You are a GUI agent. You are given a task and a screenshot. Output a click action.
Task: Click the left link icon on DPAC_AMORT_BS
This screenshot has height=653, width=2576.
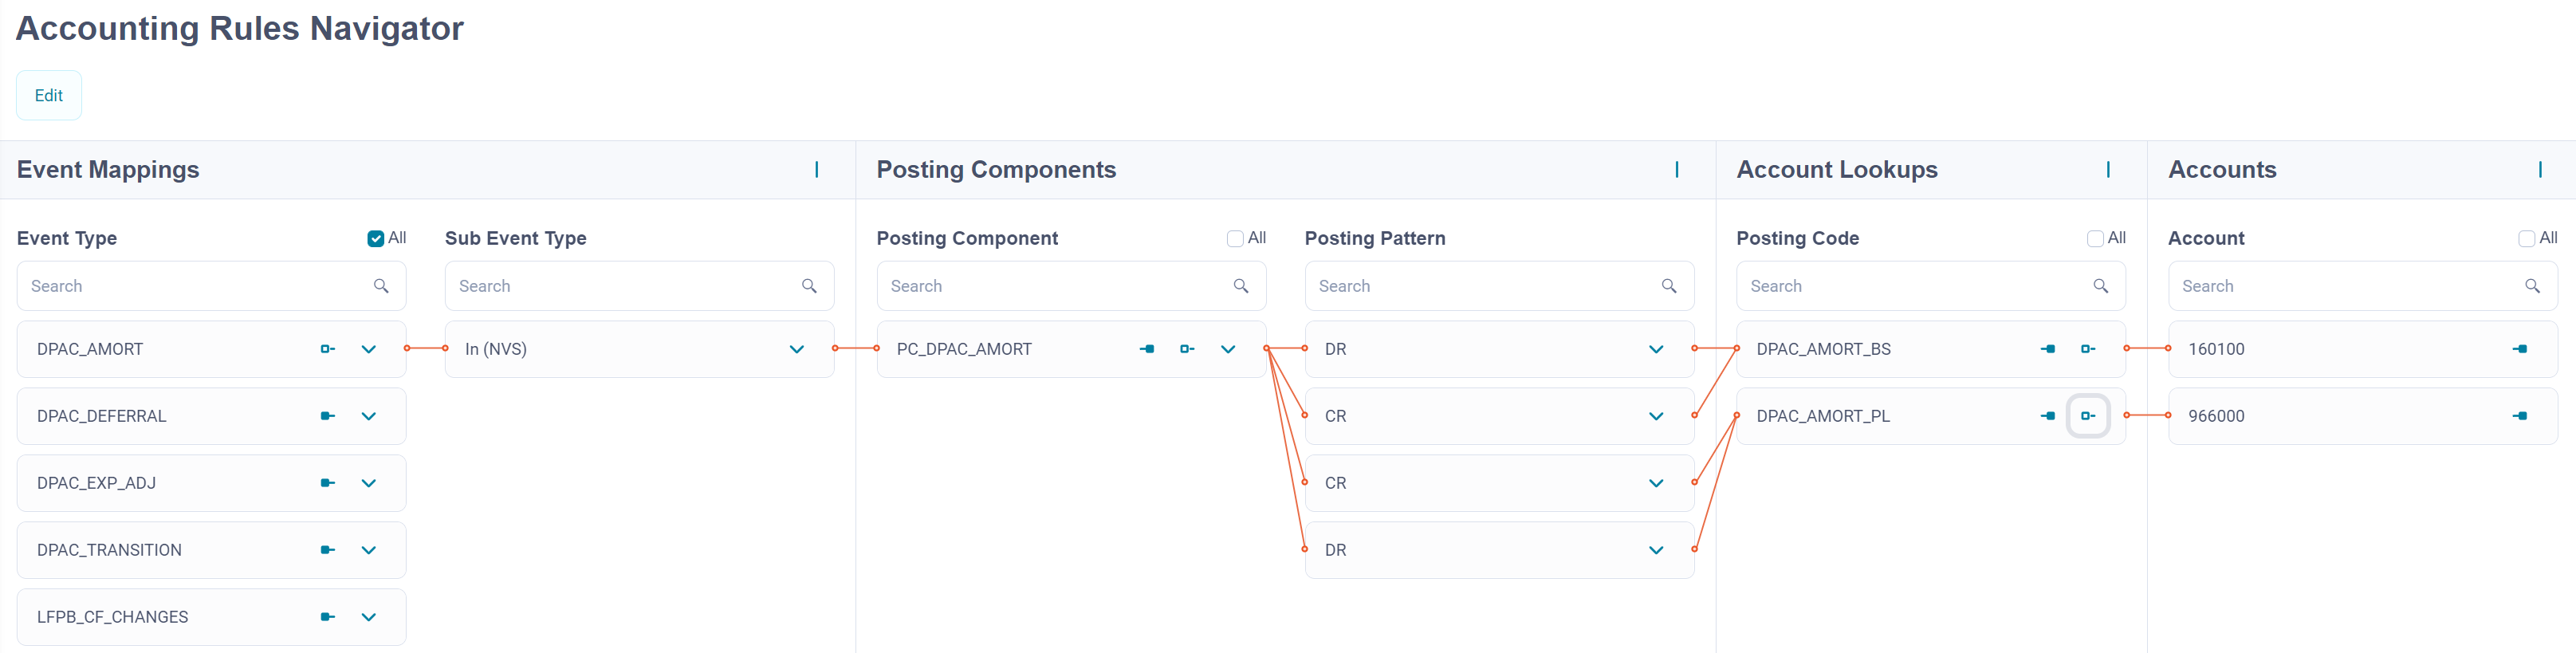(2048, 349)
